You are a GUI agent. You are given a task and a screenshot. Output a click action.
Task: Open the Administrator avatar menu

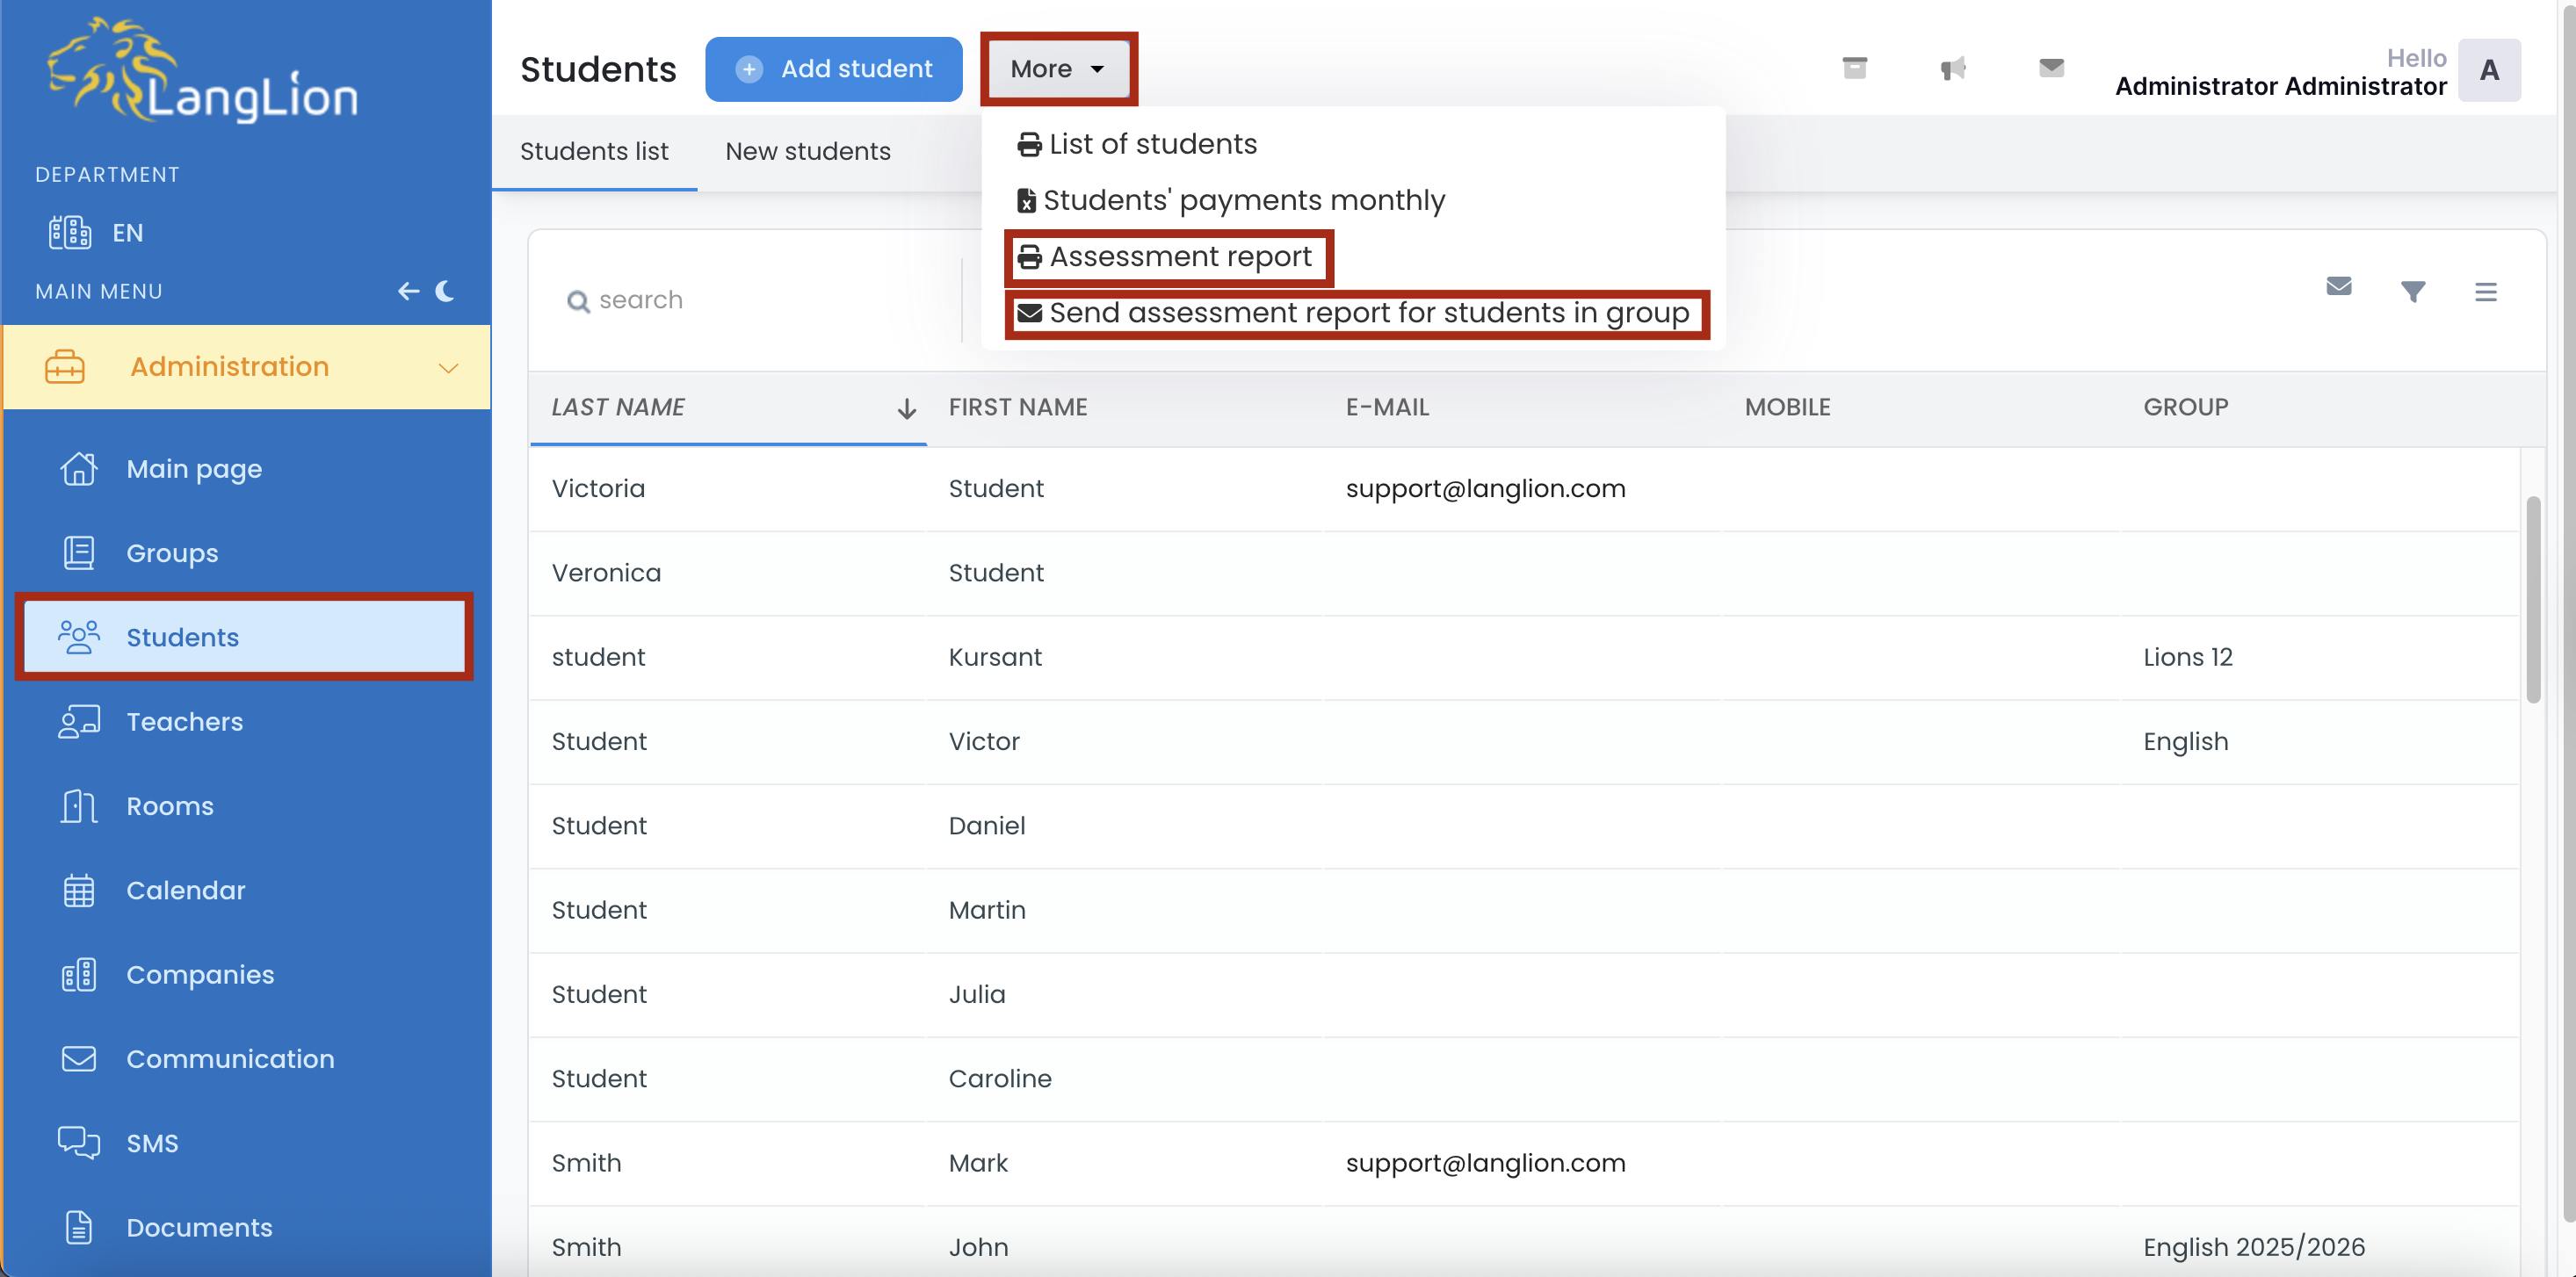(x=2488, y=70)
